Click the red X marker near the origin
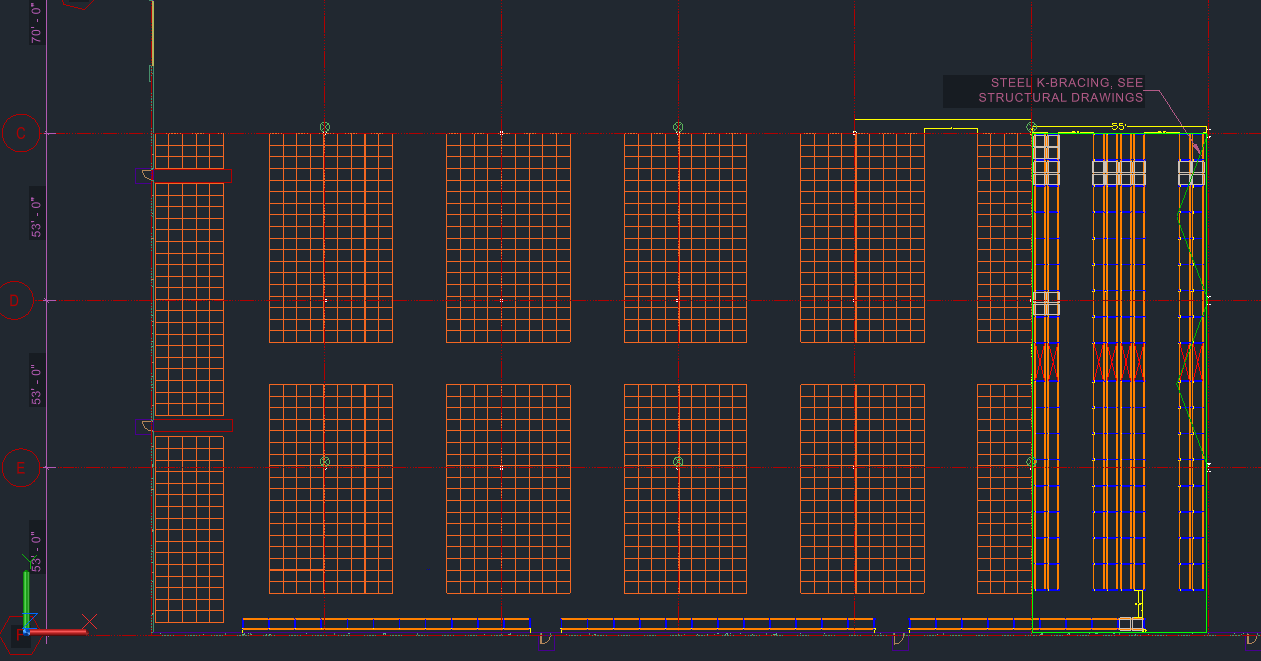Image resolution: width=1261 pixels, height=661 pixels. [x=90, y=621]
